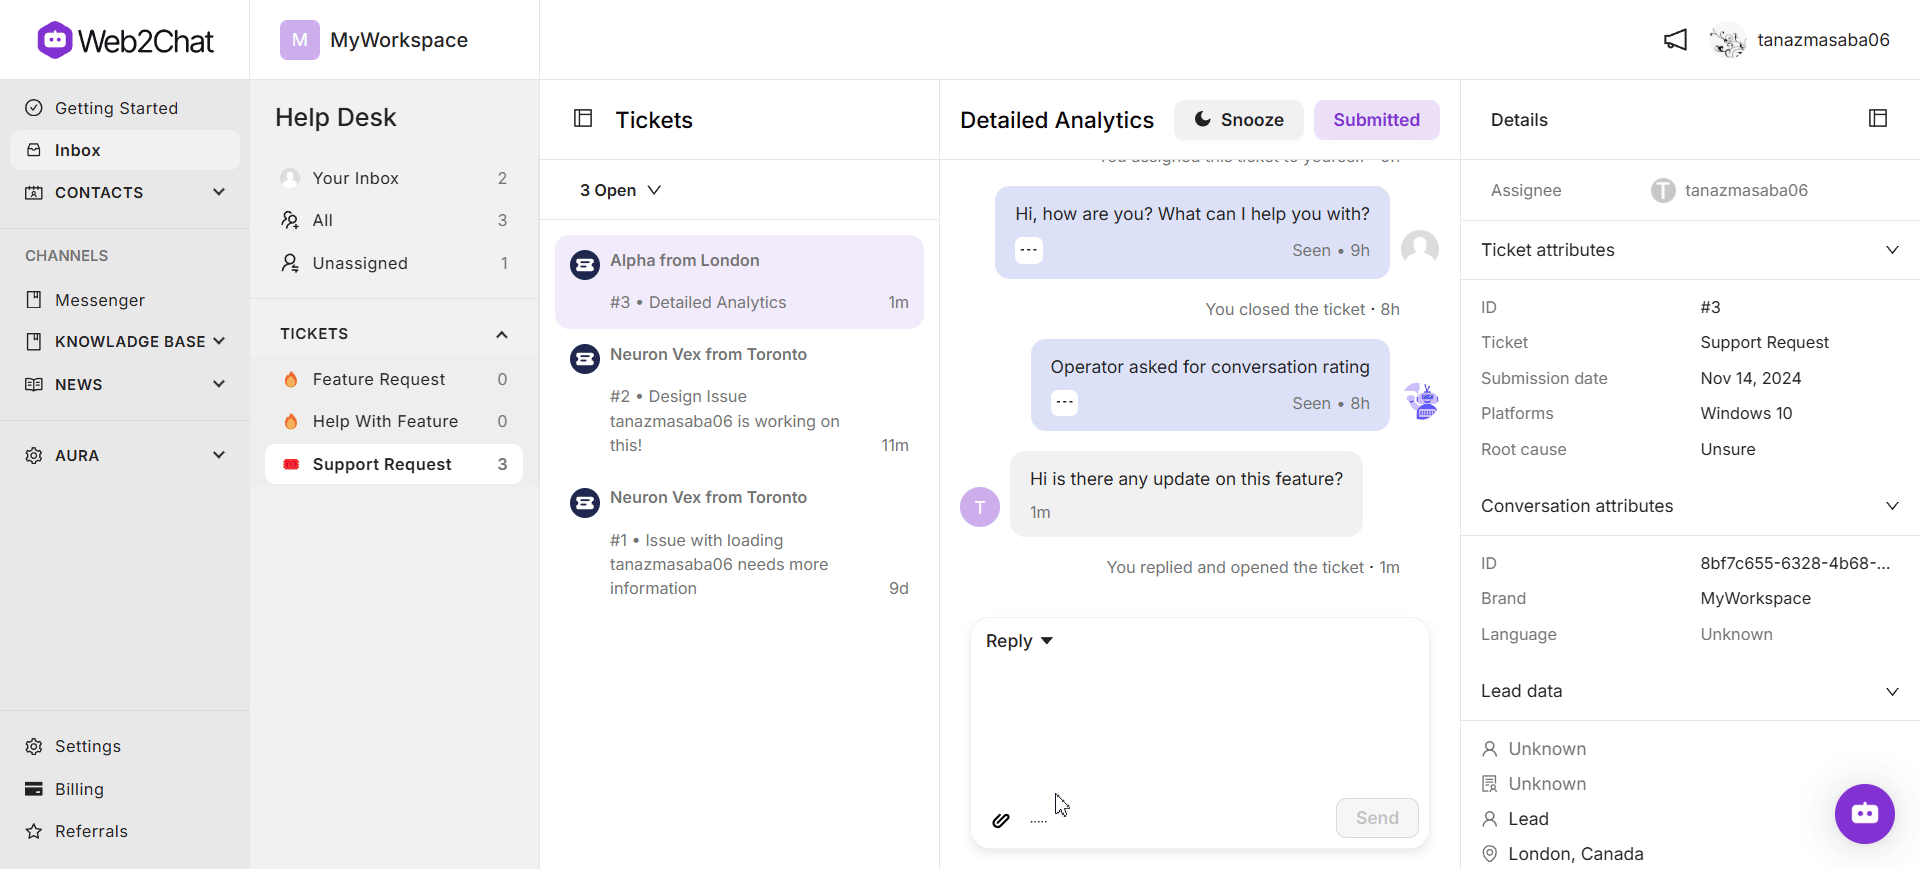This screenshot has width=1920, height=869.
Task: Click the Submitted status button
Action: point(1376,119)
